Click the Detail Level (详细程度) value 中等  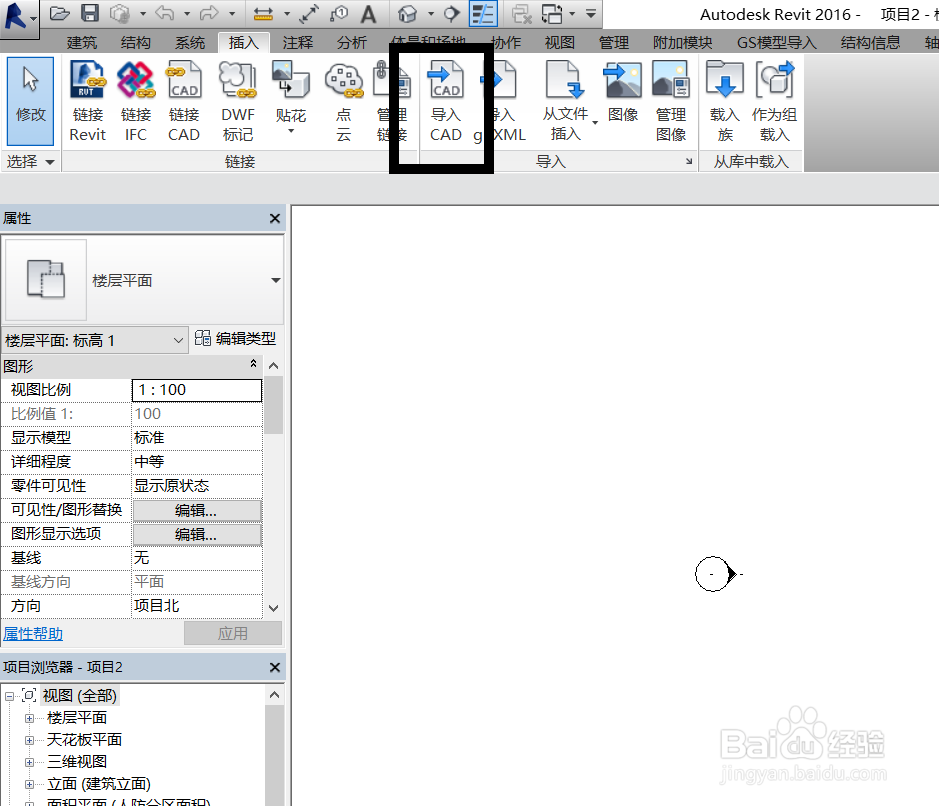coord(196,462)
